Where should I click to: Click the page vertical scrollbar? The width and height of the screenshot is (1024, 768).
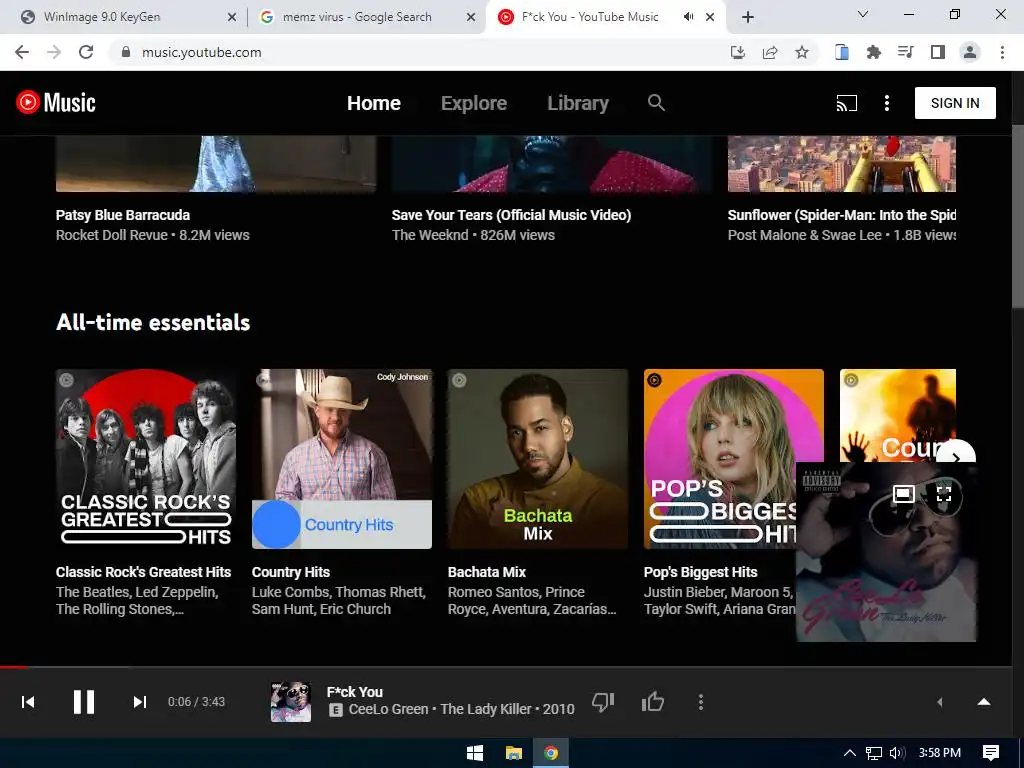click(1017, 216)
